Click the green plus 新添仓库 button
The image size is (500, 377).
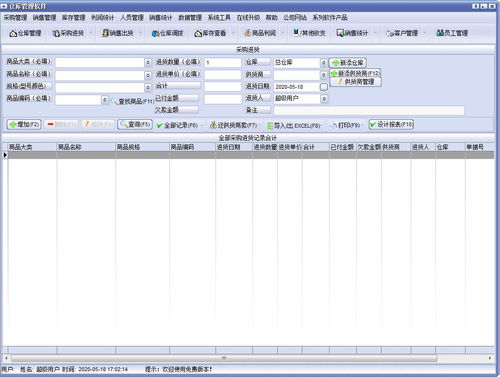coord(348,63)
